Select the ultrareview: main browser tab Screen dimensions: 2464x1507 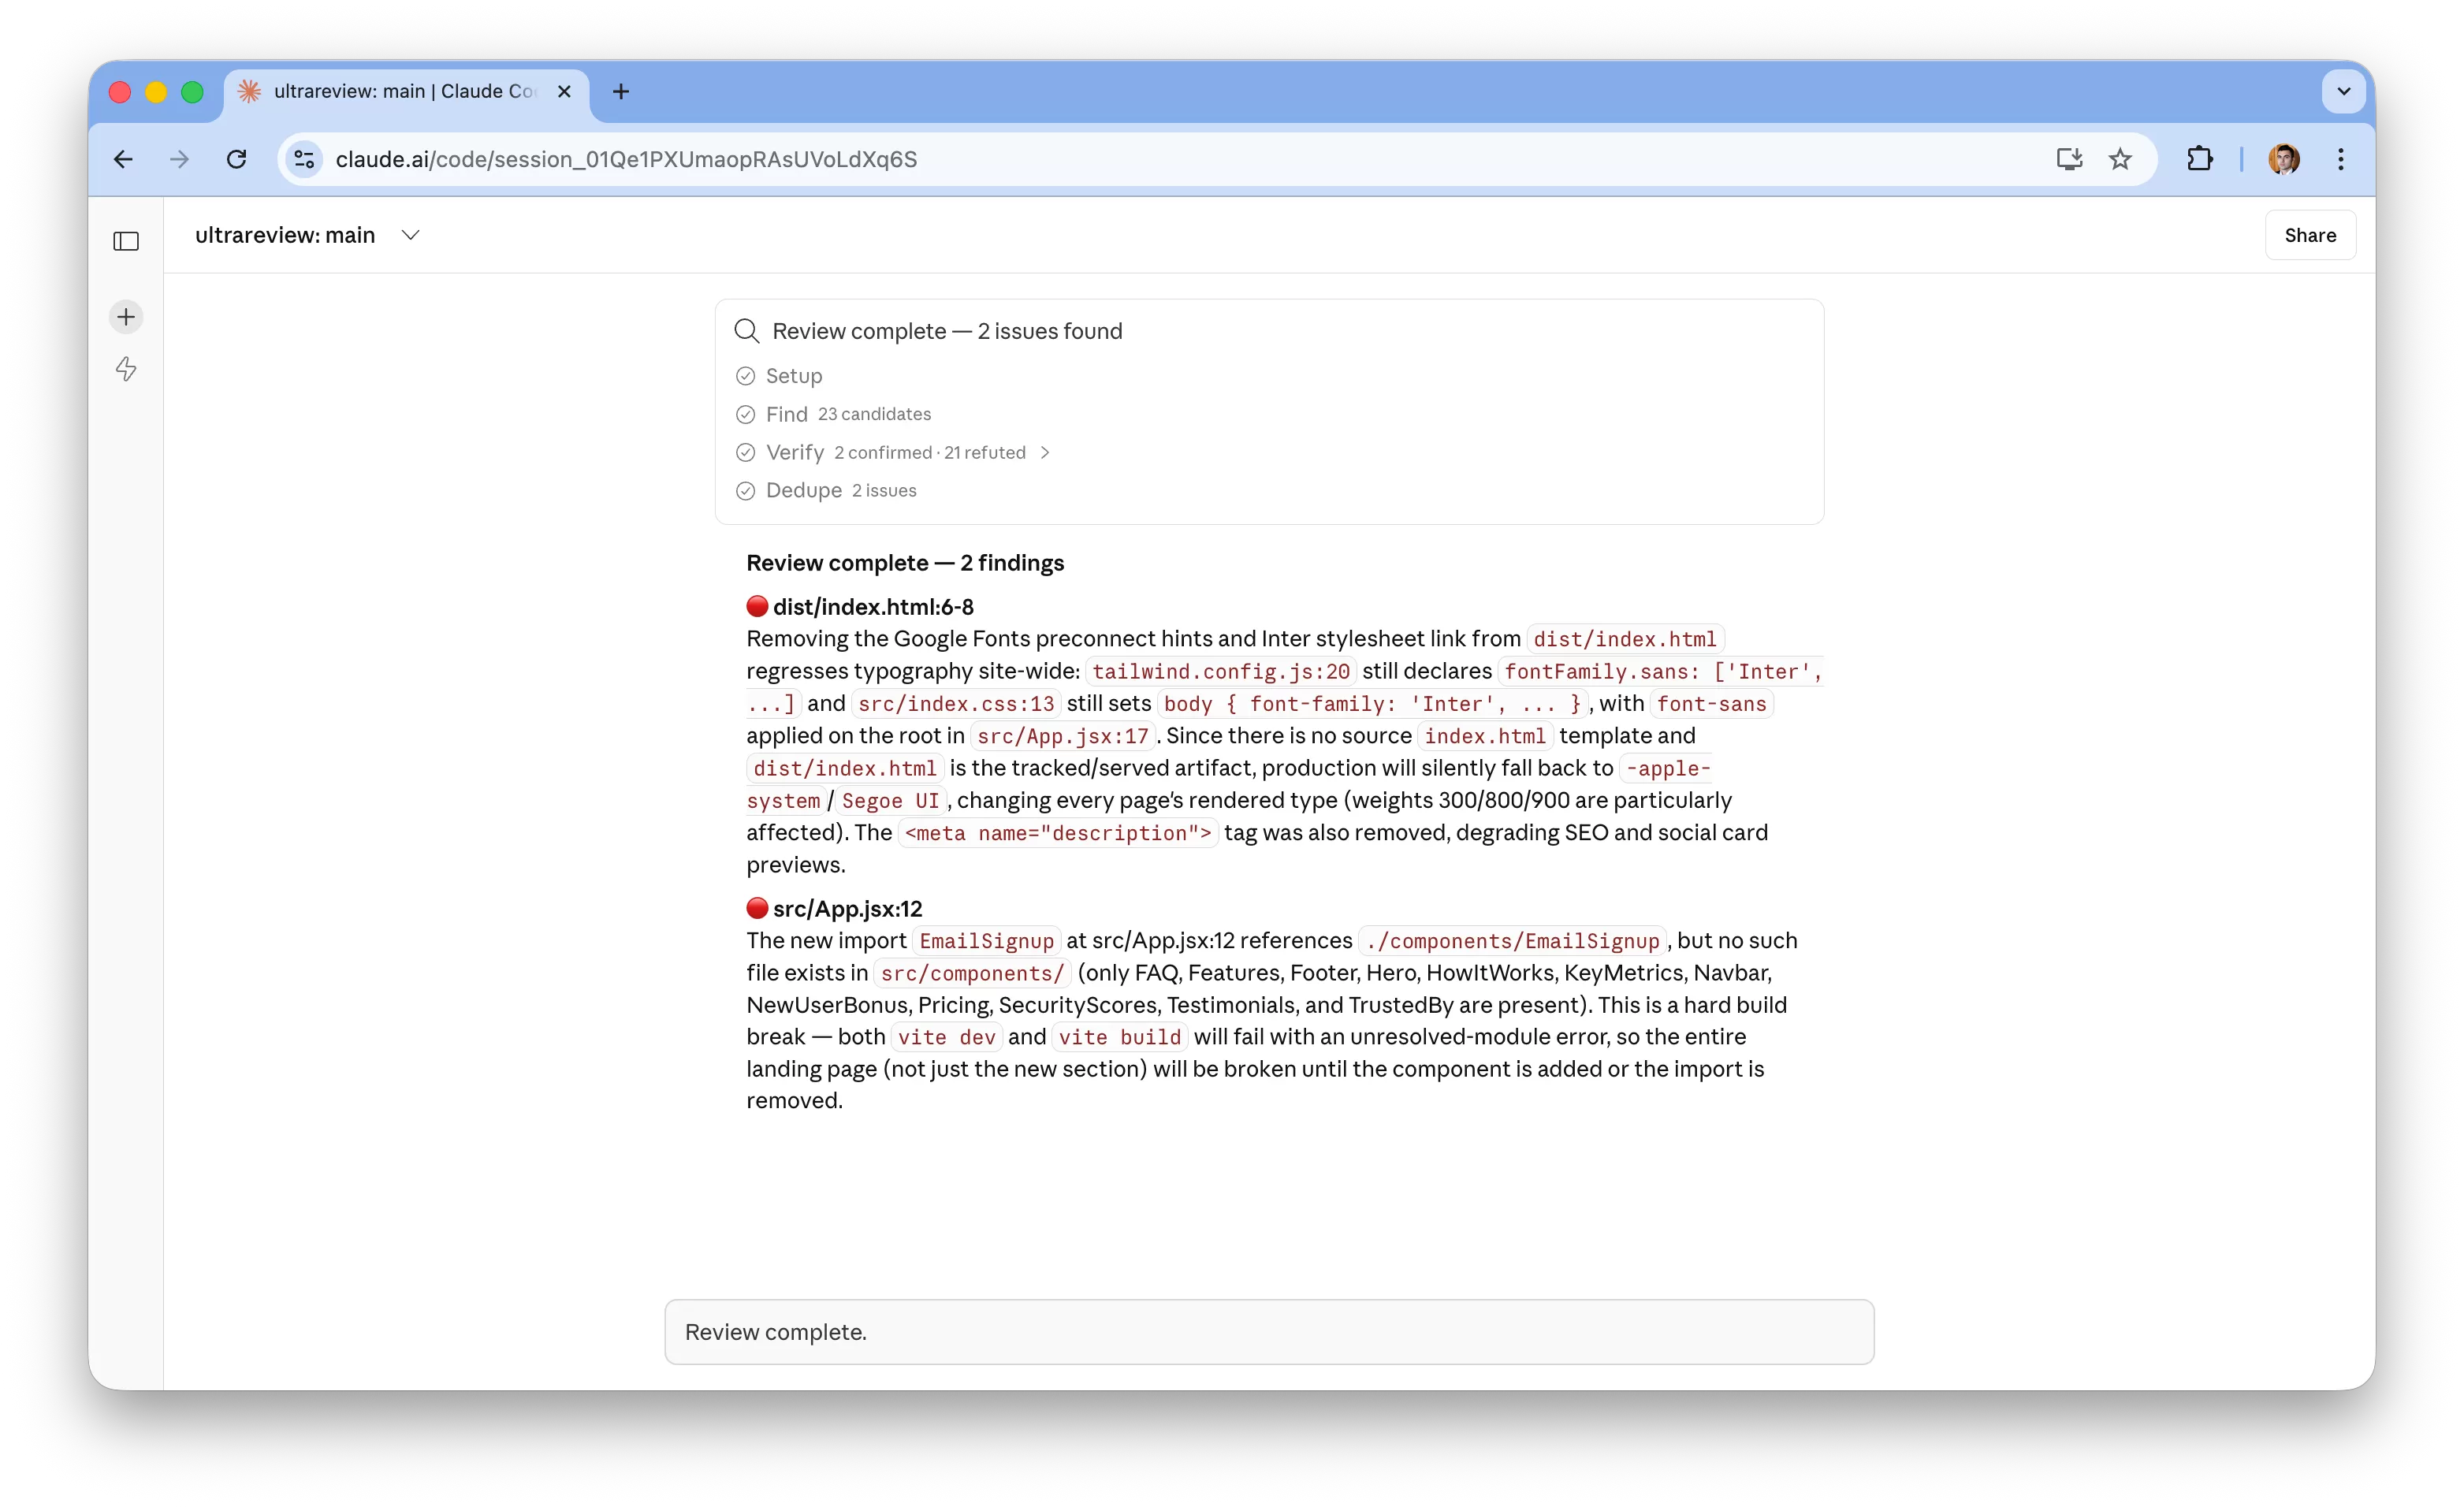[406, 91]
